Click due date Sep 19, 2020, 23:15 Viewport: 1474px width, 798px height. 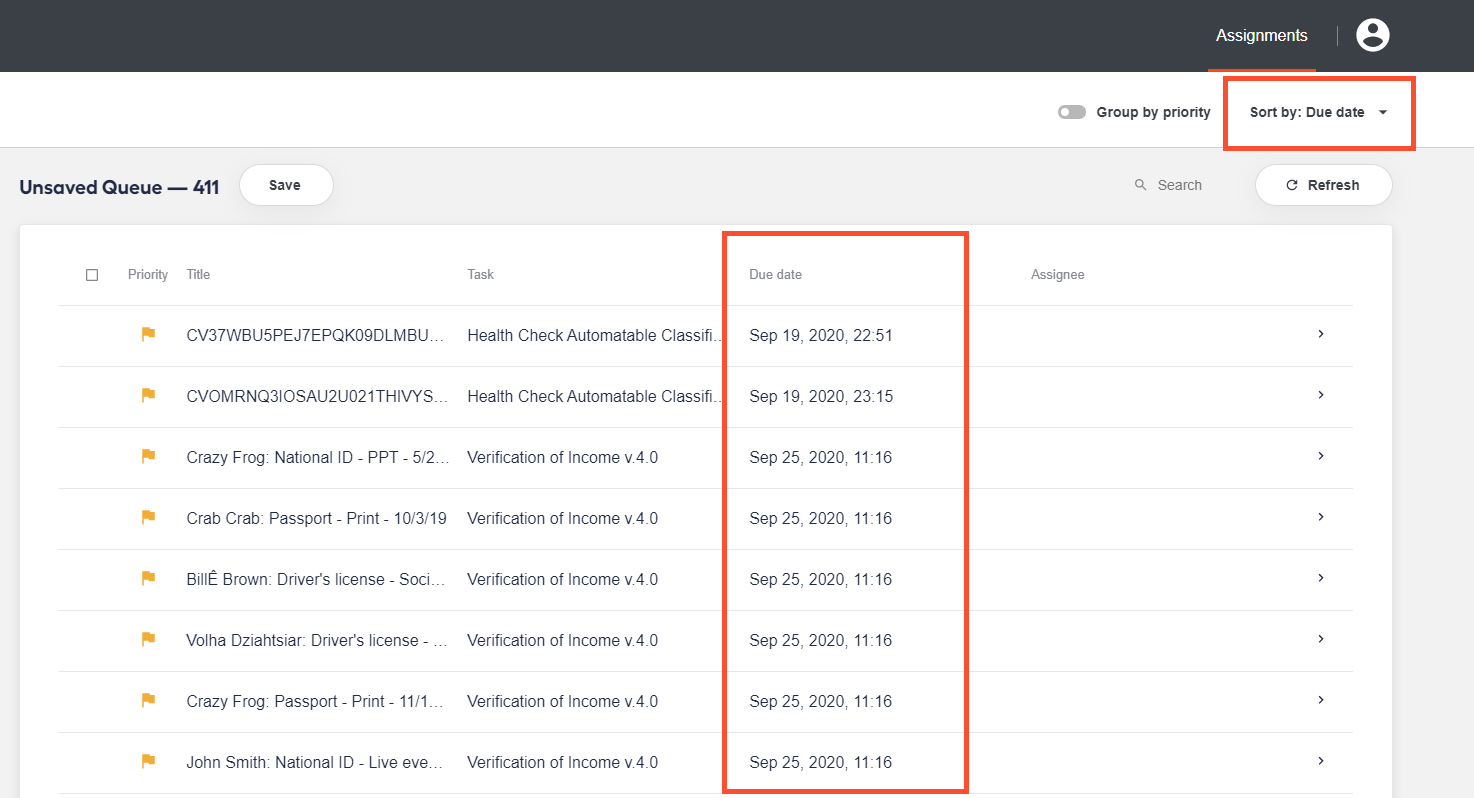point(821,397)
